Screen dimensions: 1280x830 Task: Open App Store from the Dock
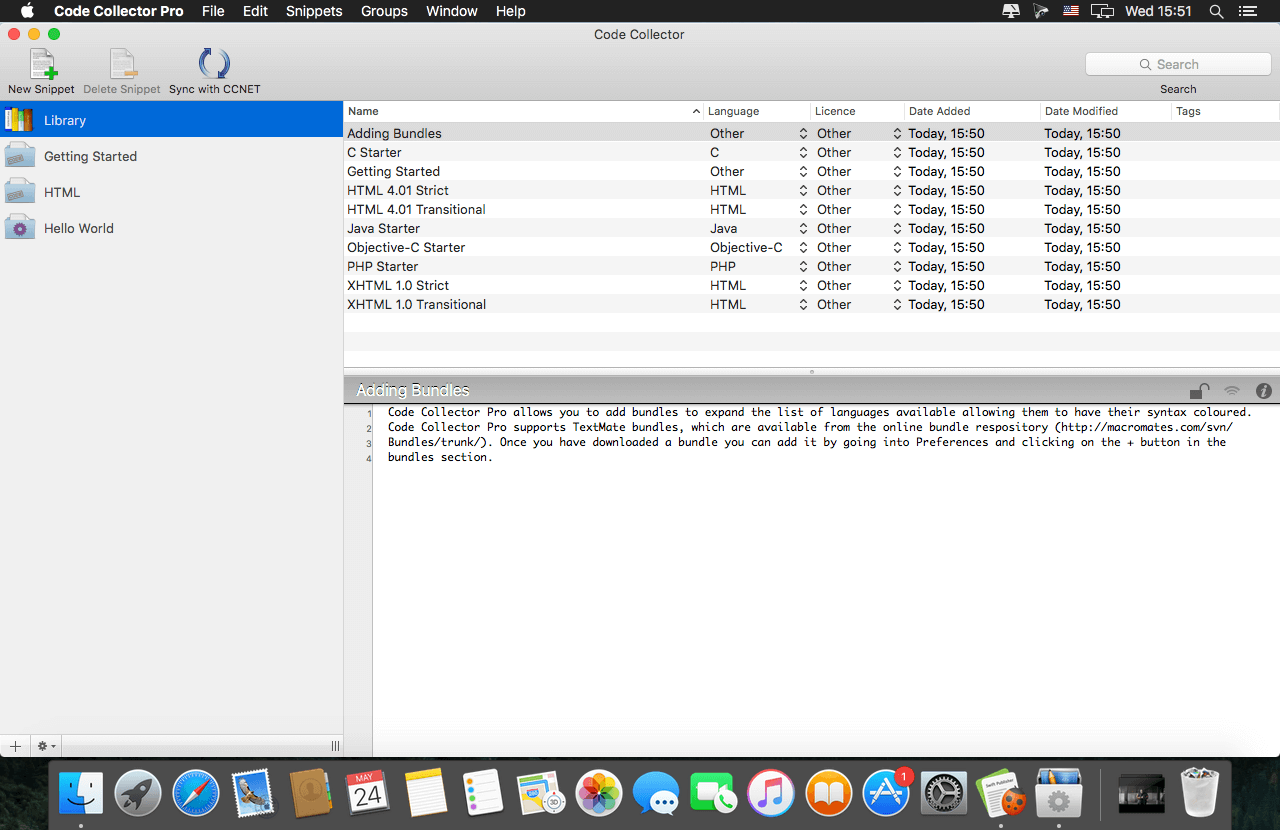coord(886,794)
